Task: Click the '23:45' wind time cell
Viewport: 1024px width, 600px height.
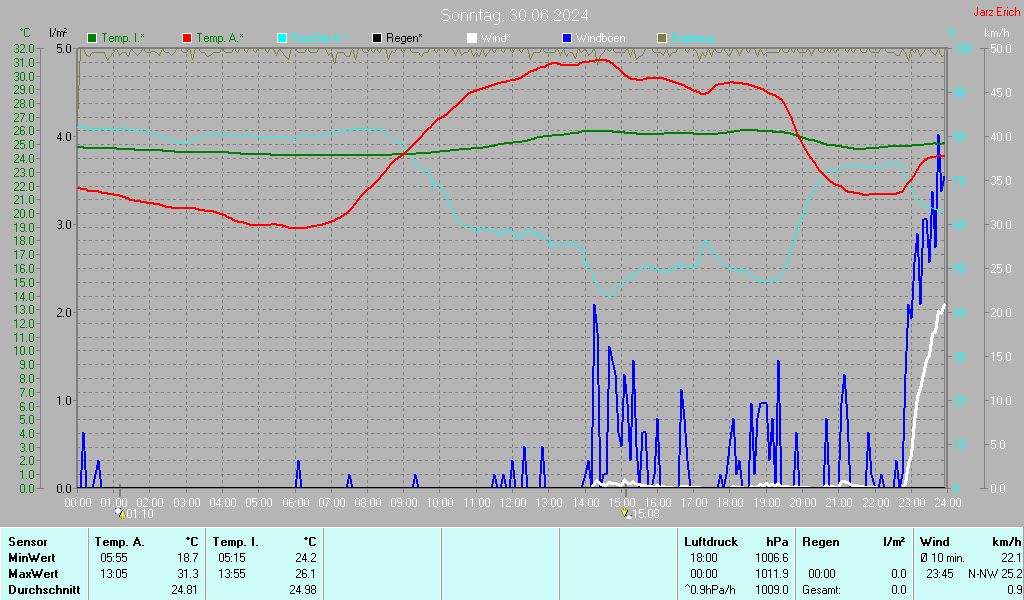Action: pos(939,574)
